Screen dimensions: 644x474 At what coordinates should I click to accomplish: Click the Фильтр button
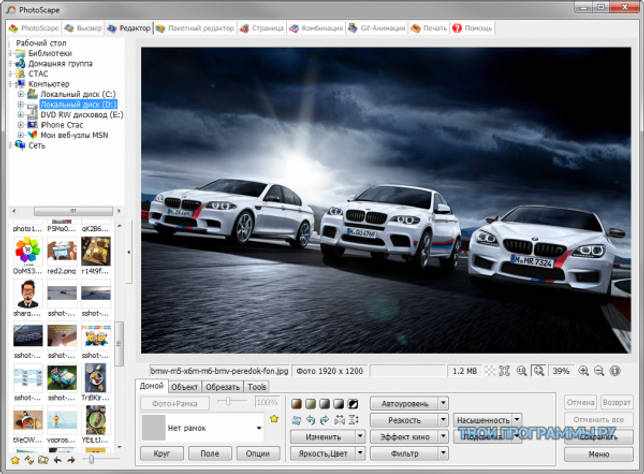405,453
